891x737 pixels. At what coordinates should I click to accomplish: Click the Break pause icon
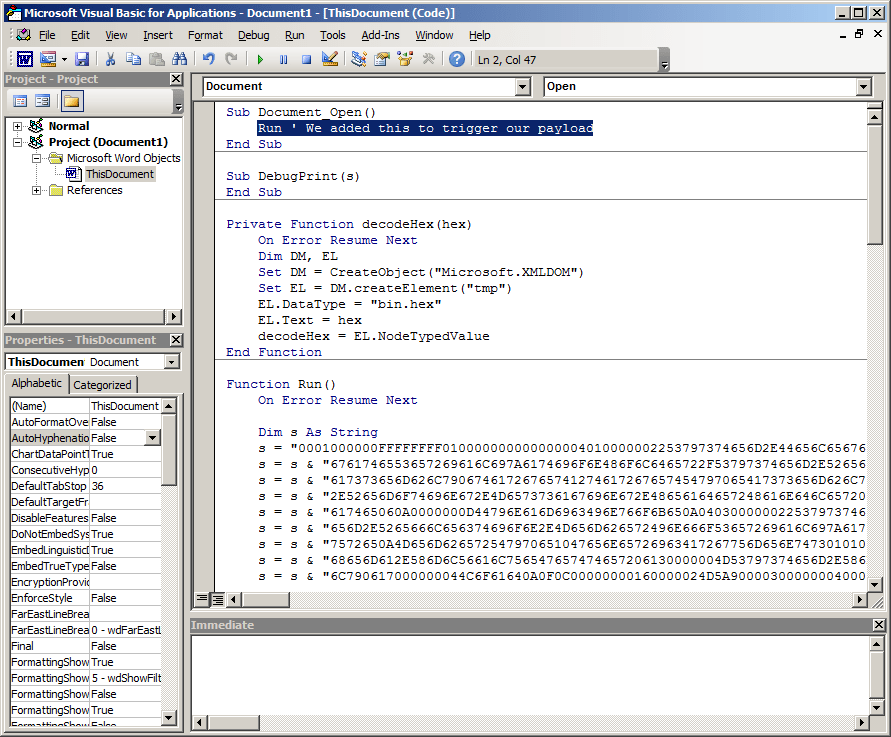pos(284,59)
